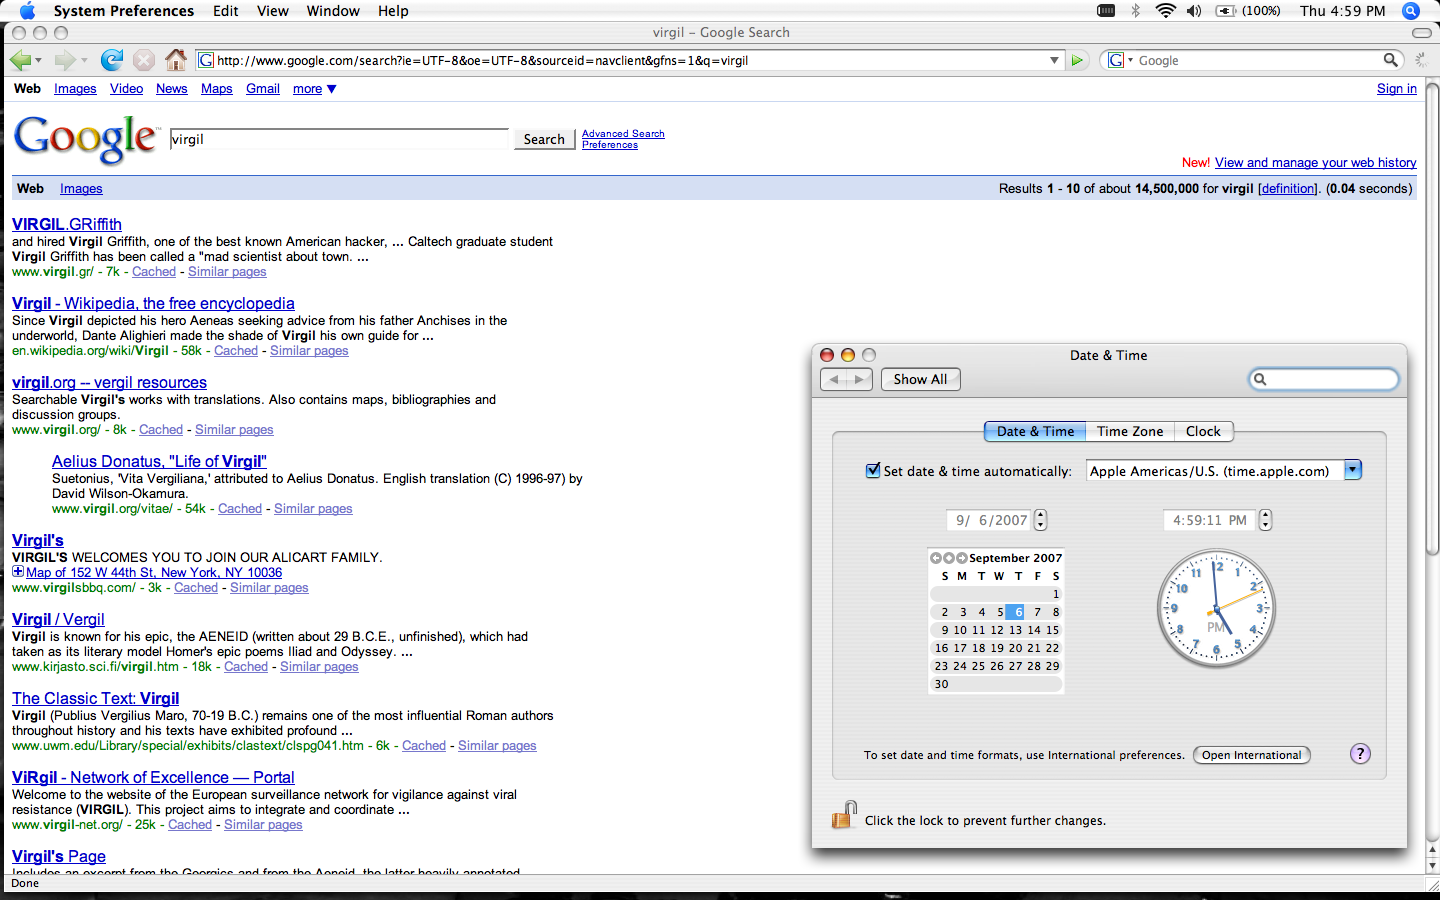Click the definition link in results bar
This screenshot has height=900, width=1440.
tap(1287, 188)
